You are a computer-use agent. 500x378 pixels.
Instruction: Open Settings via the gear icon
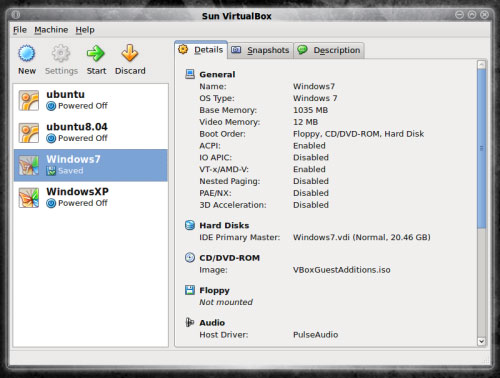(61, 53)
